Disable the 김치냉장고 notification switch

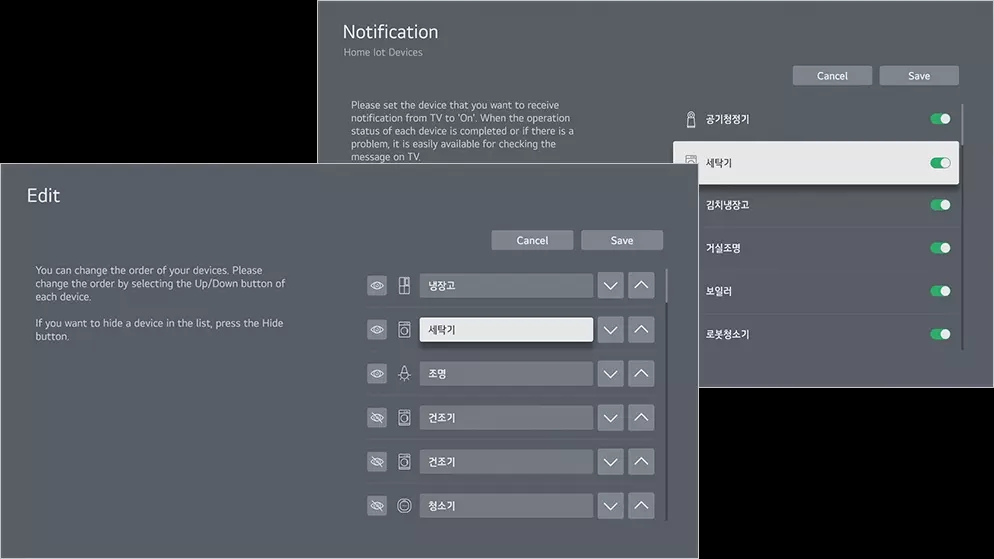coord(940,205)
